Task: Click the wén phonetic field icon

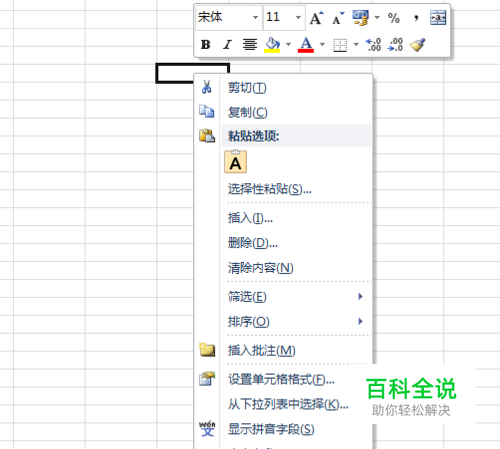Action: (x=207, y=429)
